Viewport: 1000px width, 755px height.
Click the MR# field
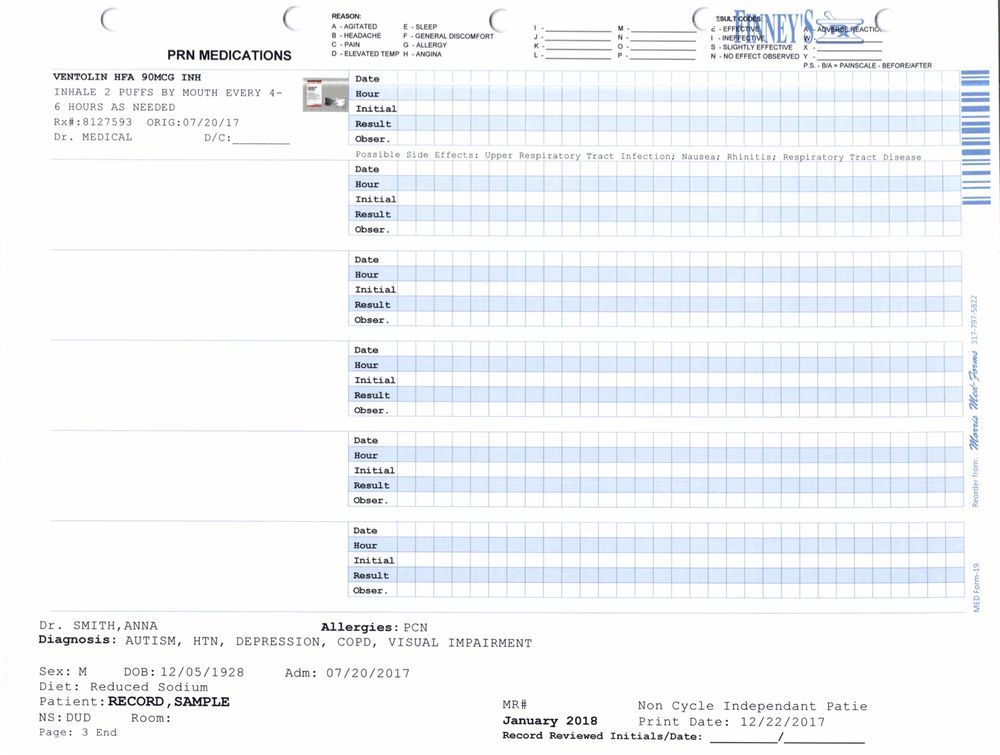pos(515,705)
